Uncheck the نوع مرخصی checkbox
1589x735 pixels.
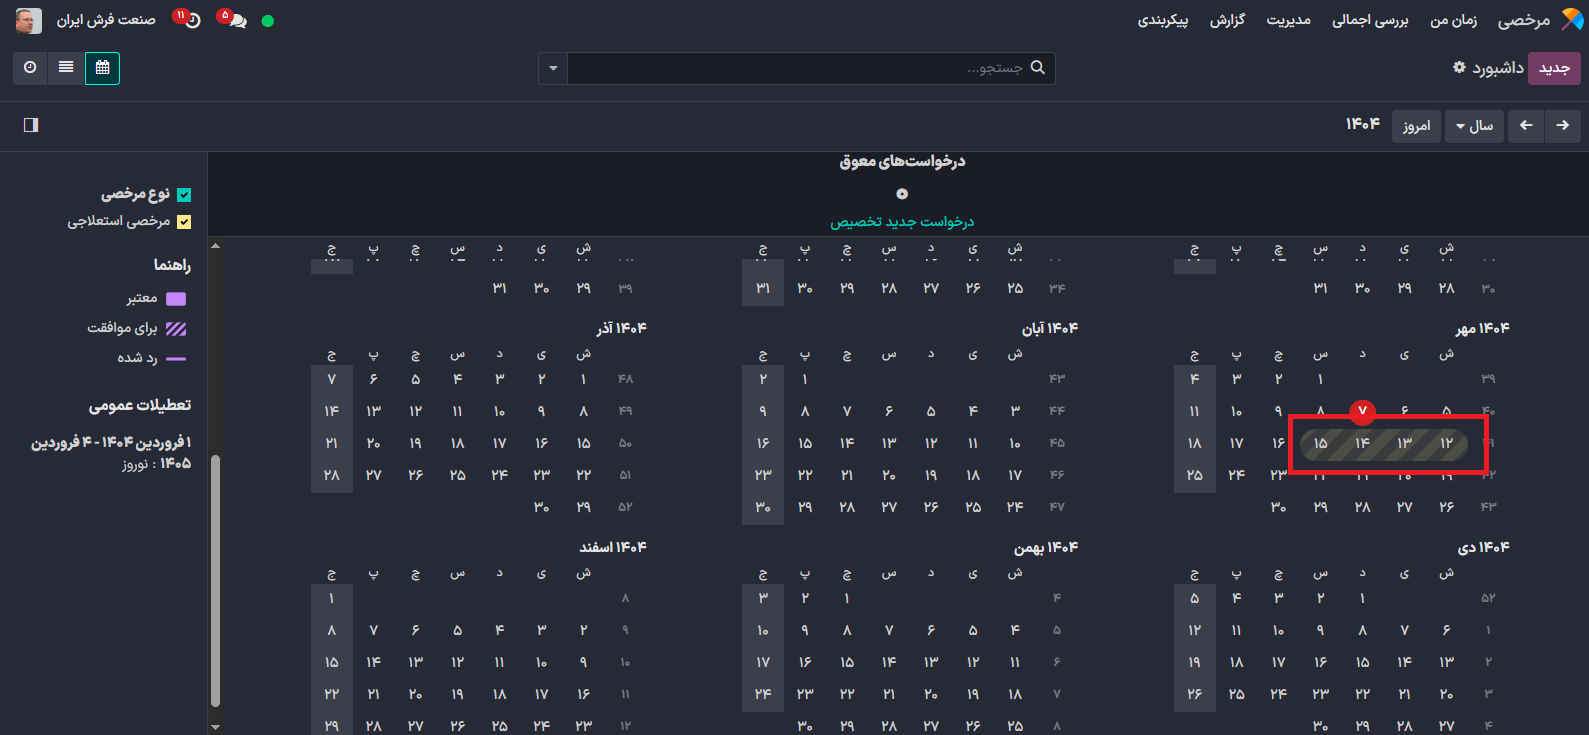[184, 195]
